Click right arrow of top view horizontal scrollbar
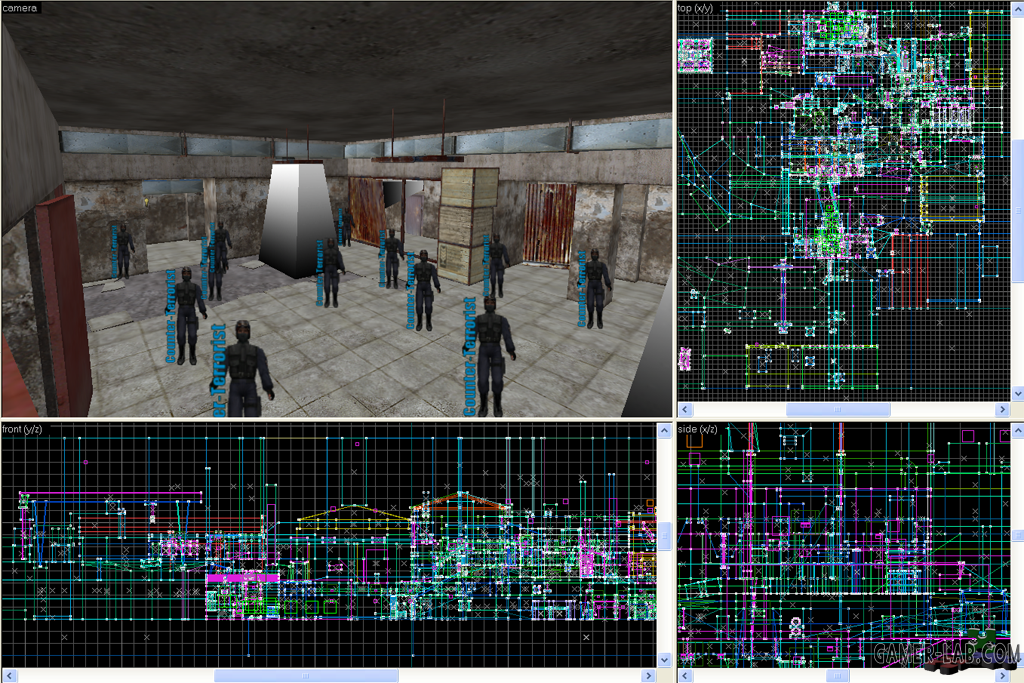Image resolution: width=1024 pixels, height=683 pixels. [x=1003, y=409]
